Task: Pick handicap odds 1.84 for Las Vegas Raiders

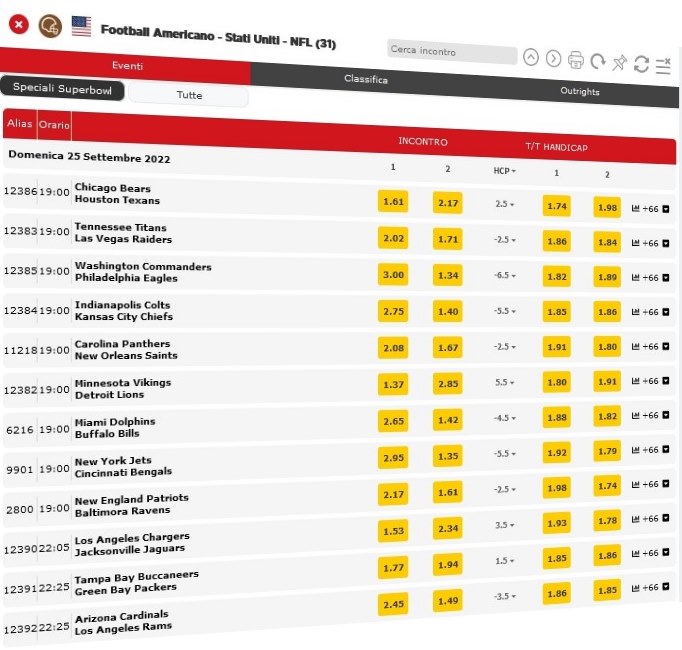Action: 607,242
